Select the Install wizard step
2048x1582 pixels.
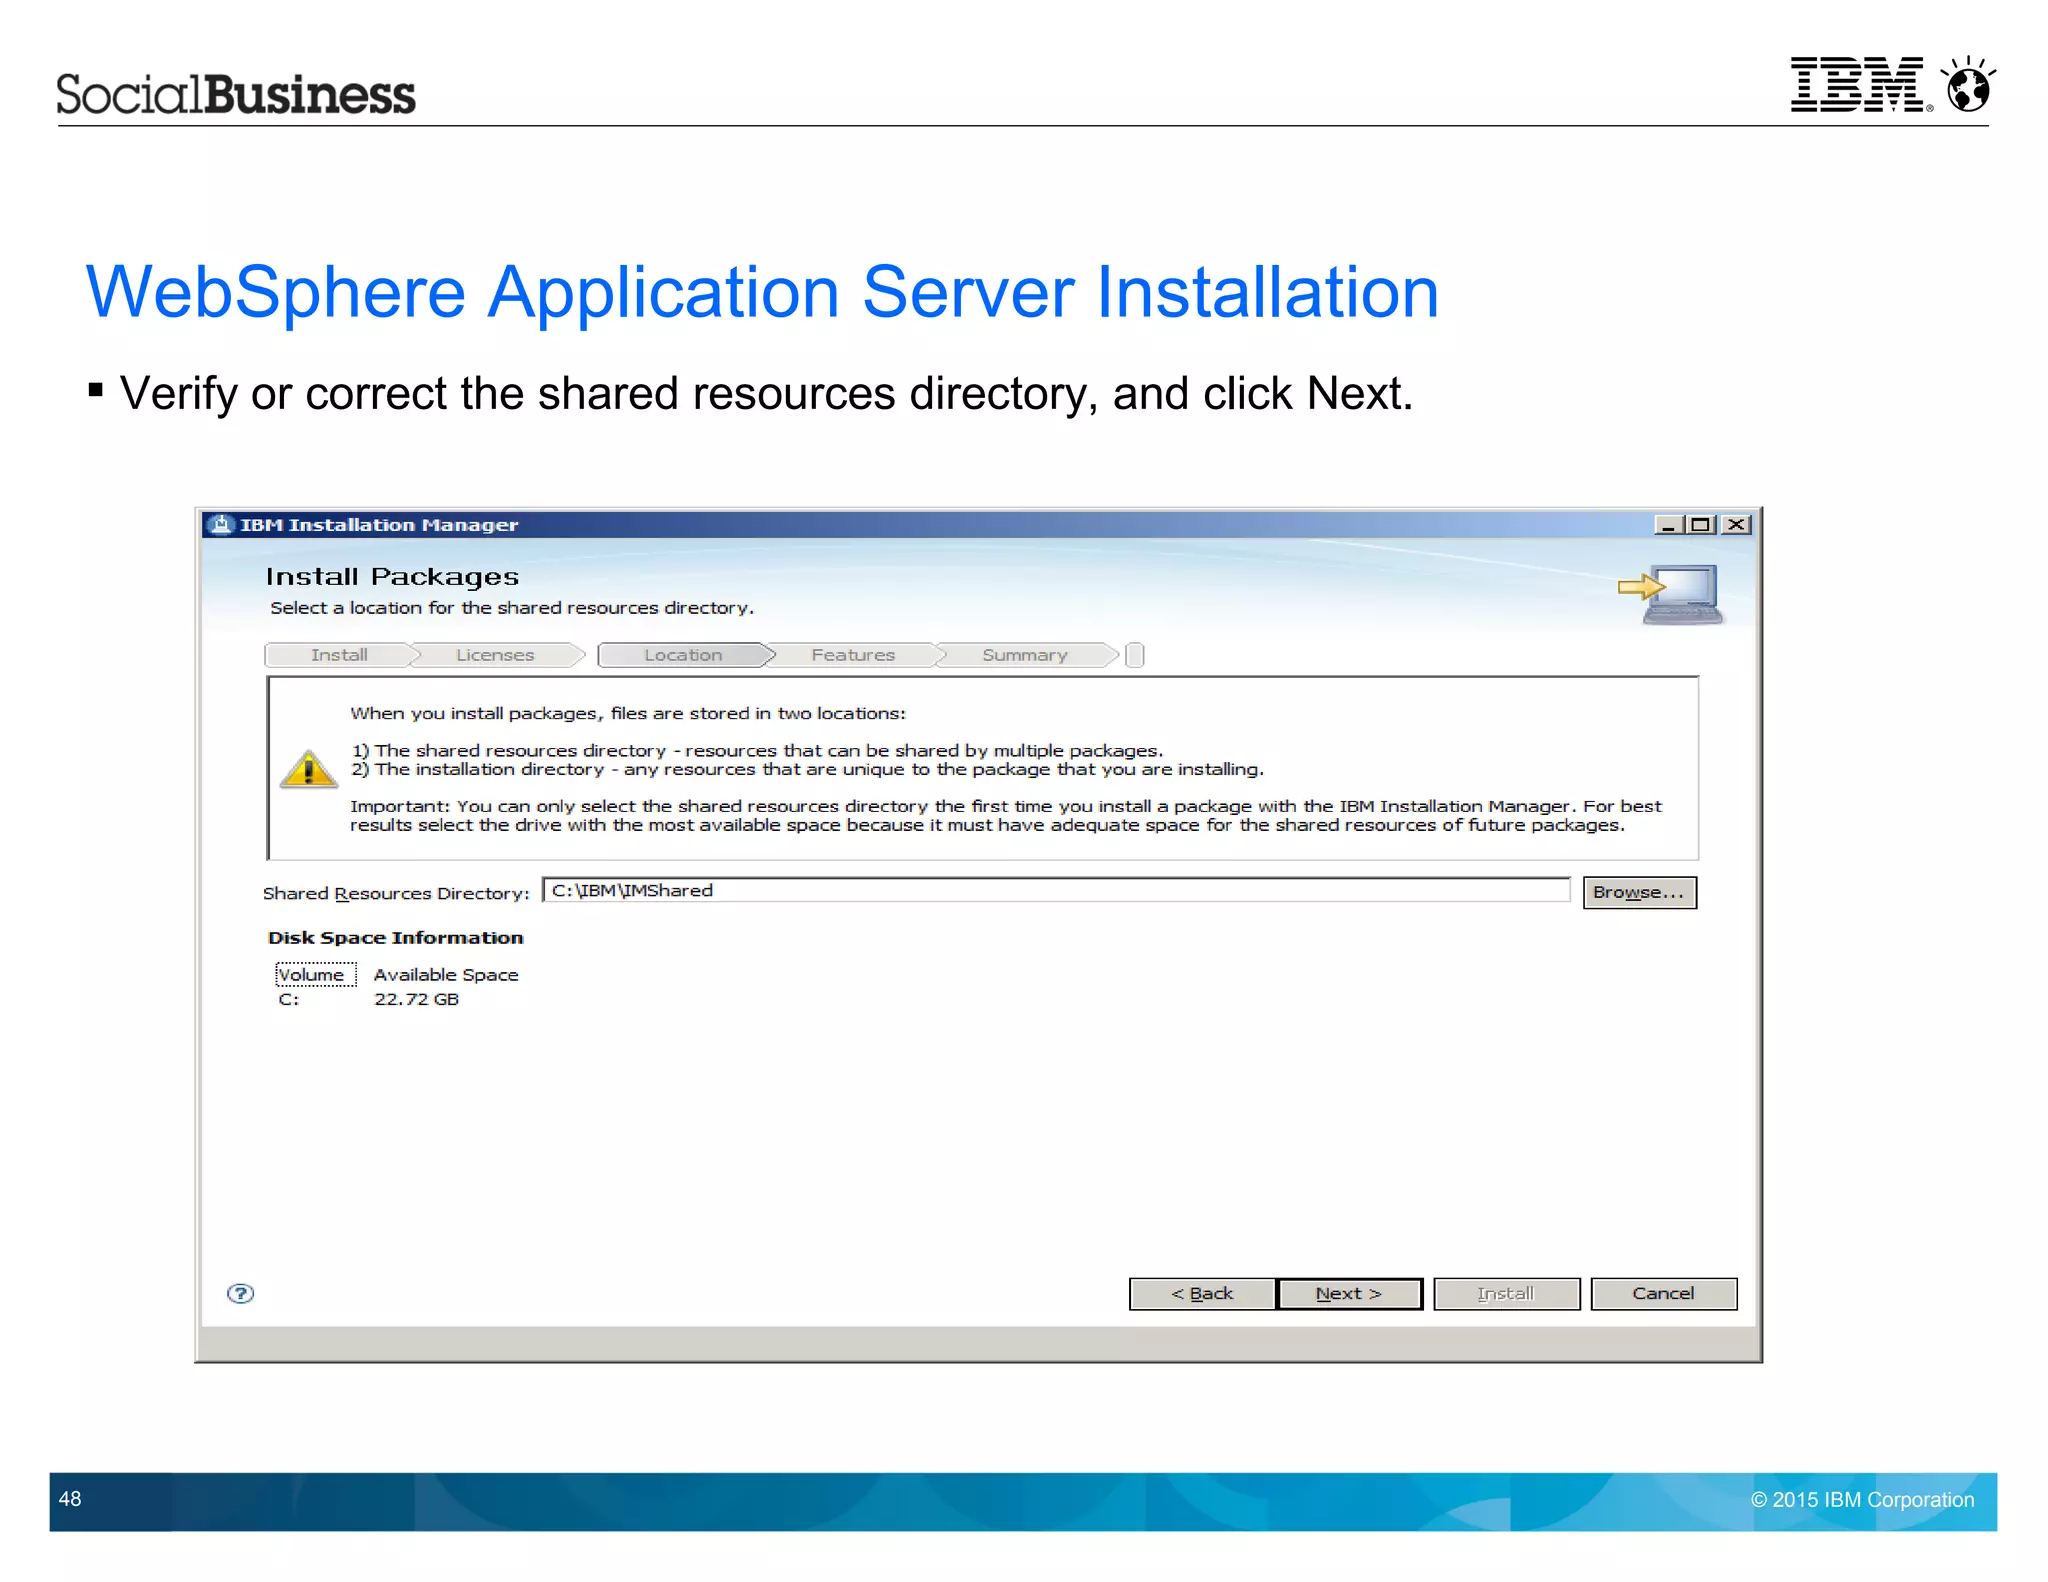click(x=339, y=655)
